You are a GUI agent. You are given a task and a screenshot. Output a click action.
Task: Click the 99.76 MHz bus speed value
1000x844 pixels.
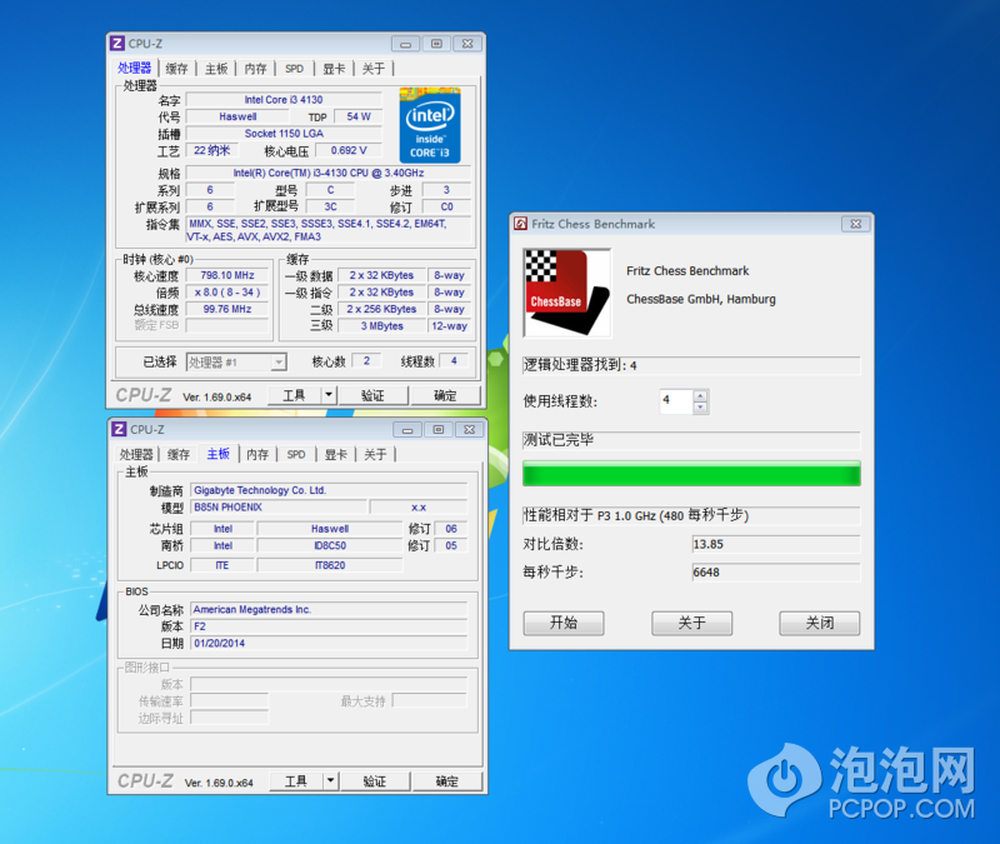point(227,309)
